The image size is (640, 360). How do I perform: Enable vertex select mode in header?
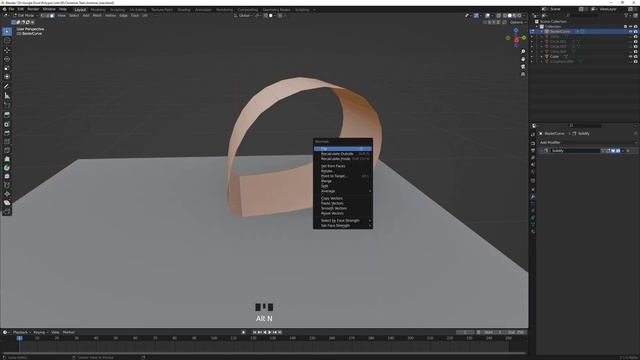(x=43, y=16)
